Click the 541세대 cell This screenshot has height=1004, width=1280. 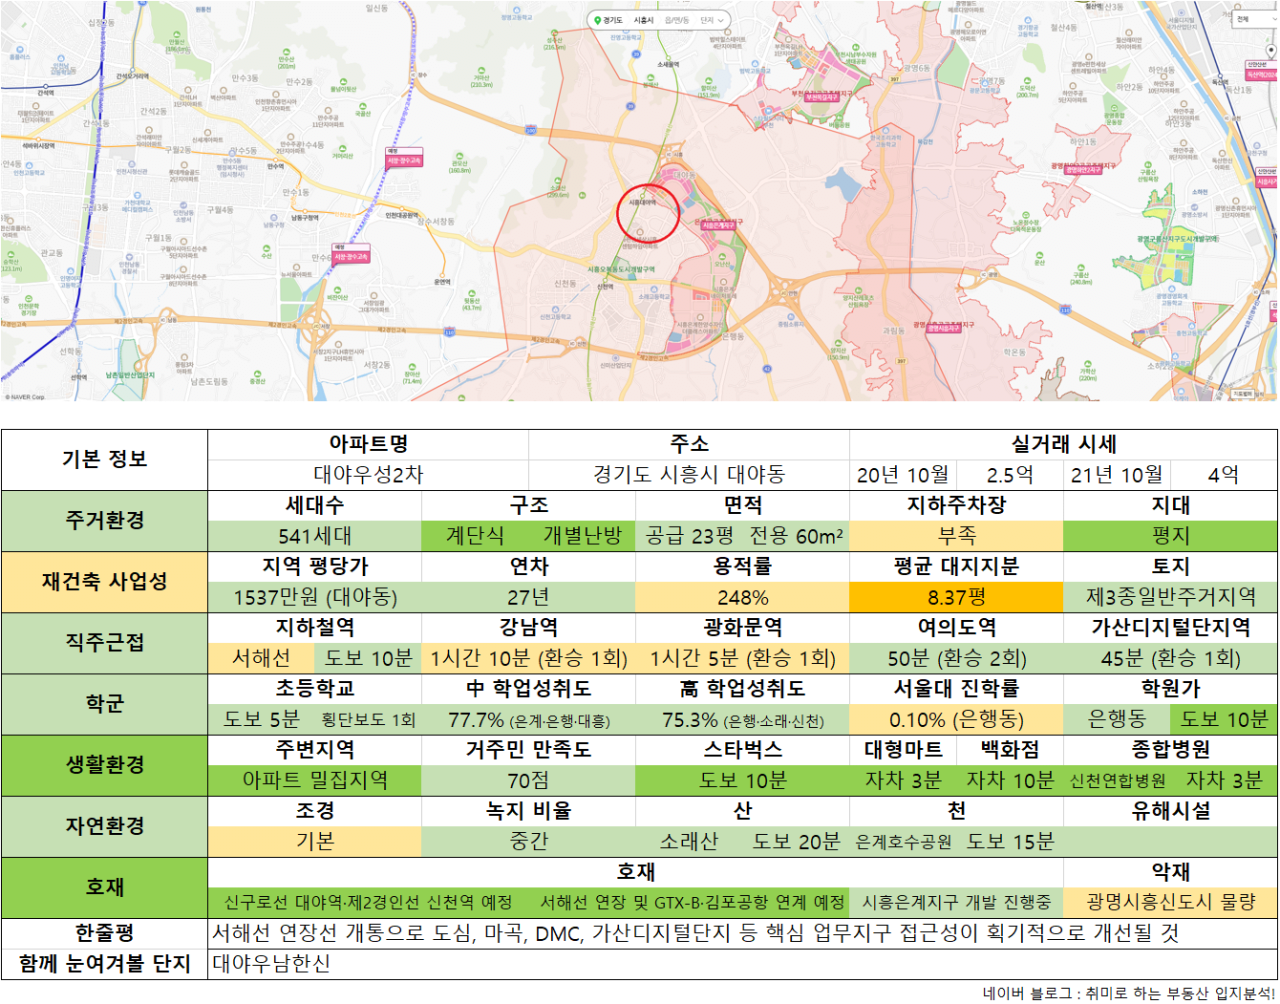click(x=315, y=536)
